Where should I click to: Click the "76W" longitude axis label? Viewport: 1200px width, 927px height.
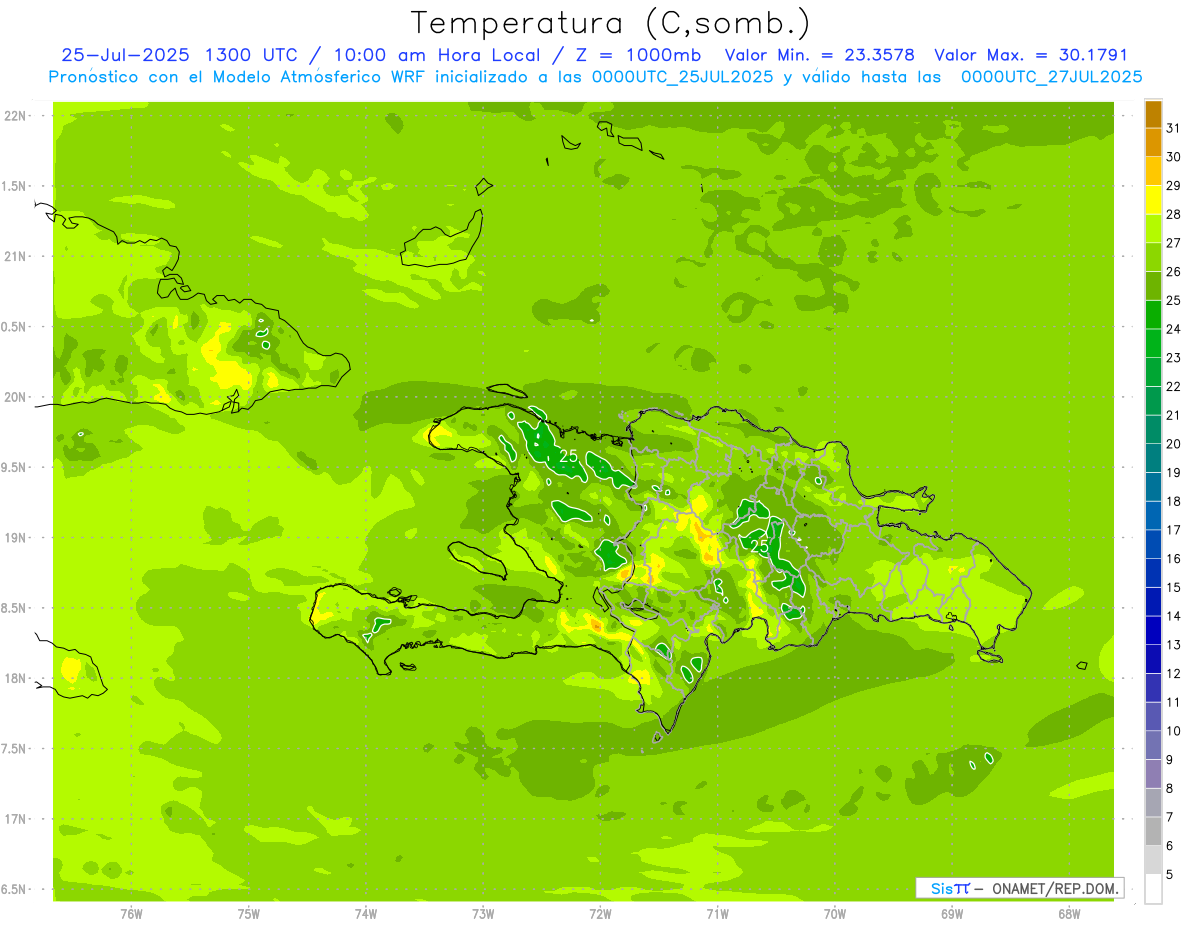tap(131, 914)
